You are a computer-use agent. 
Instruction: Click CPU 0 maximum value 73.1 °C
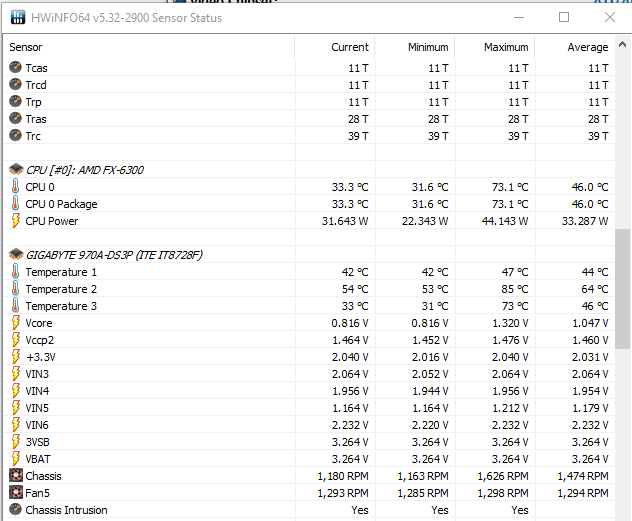pos(509,187)
